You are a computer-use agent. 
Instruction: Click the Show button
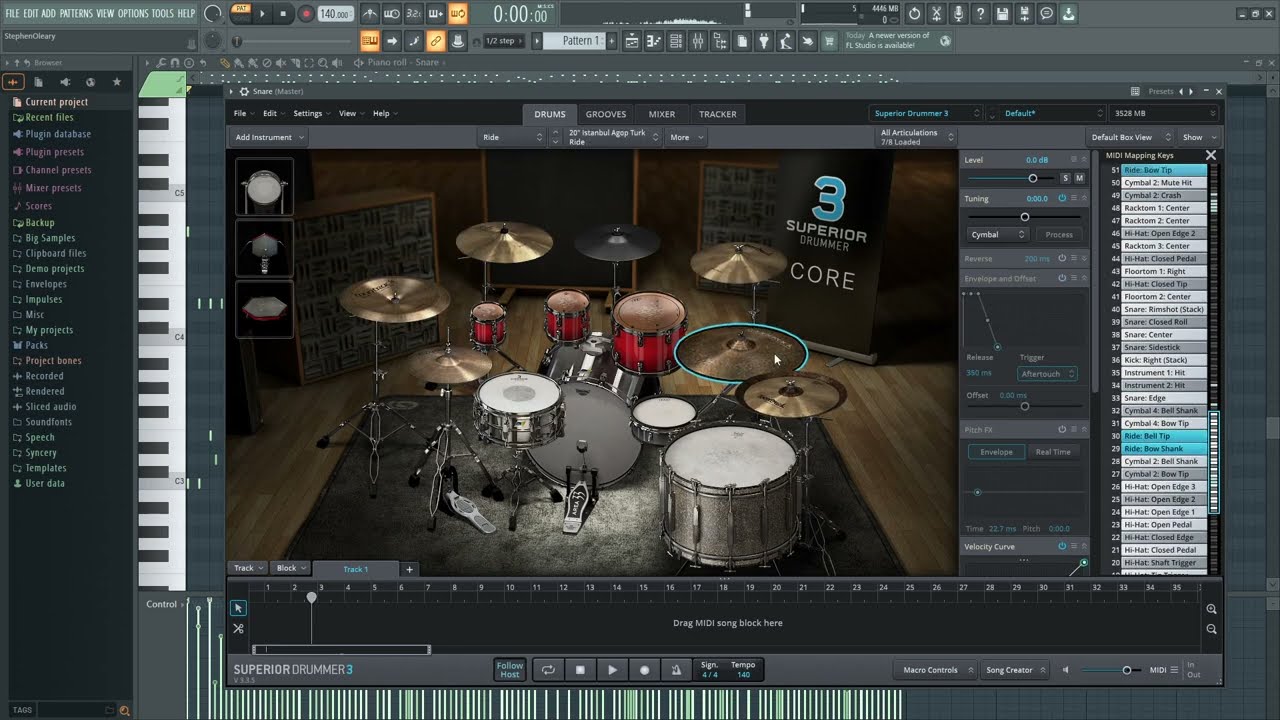tap(1198, 137)
